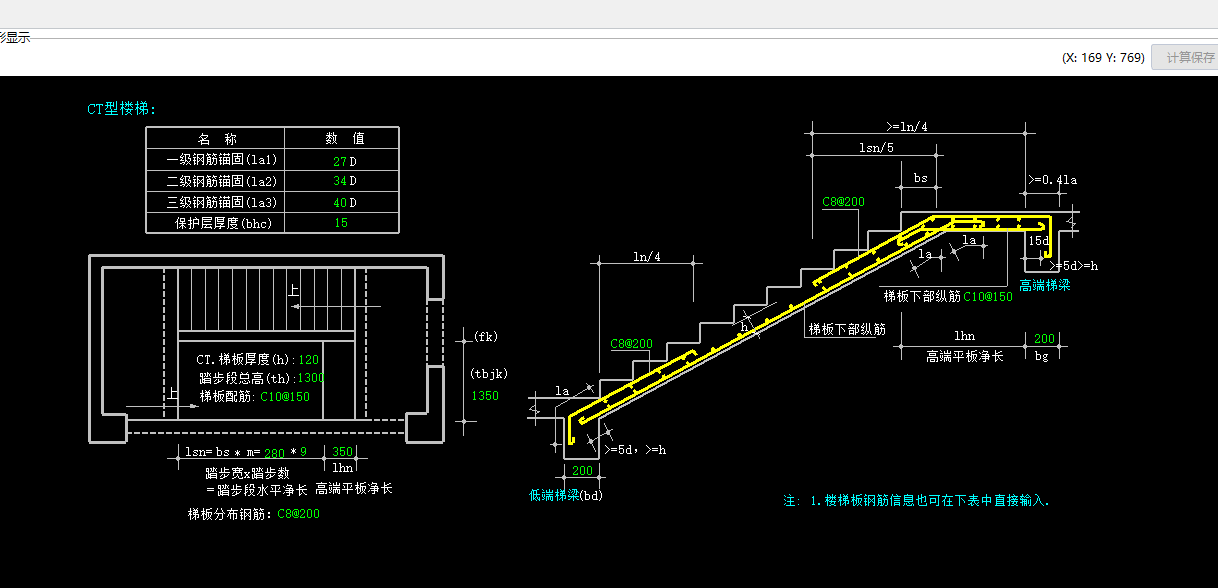Image resolution: width=1218 pixels, height=588 pixels.
Task: Edit C10@150 next to 梯板配筋 in plan view
Action: click(285, 397)
